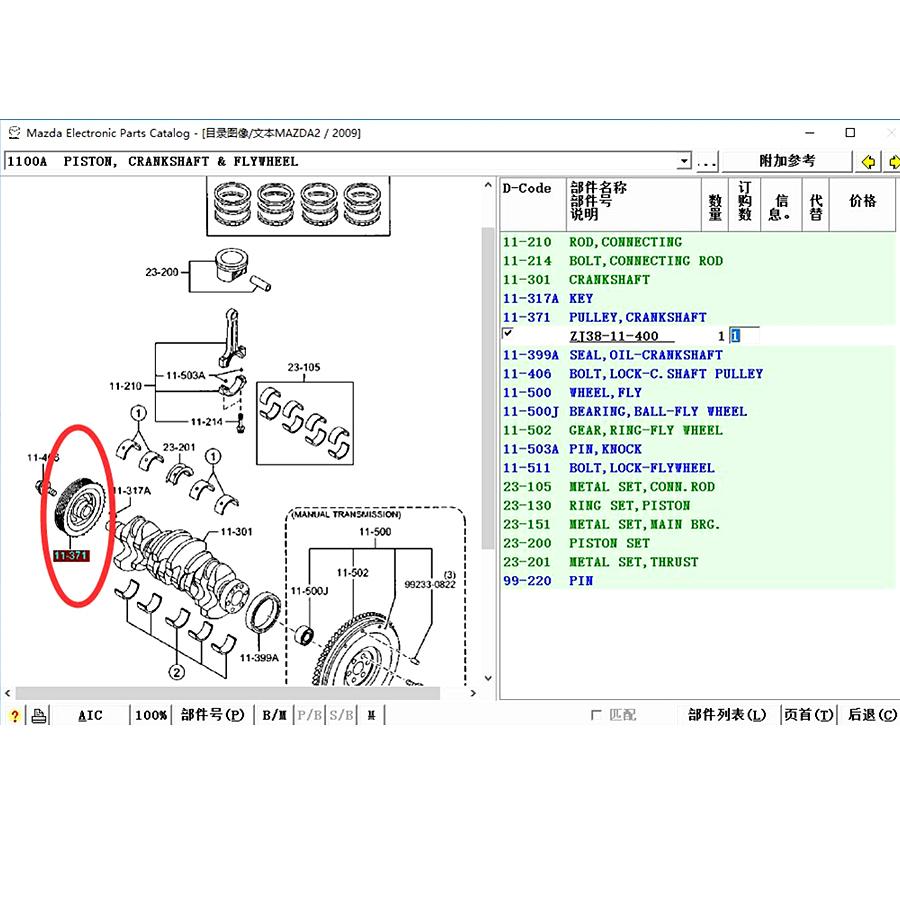This screenshot has height=900, width=900.
Task: Select 23-151 METAL SET,MAIN BRG. row
Action: point(698,525)
